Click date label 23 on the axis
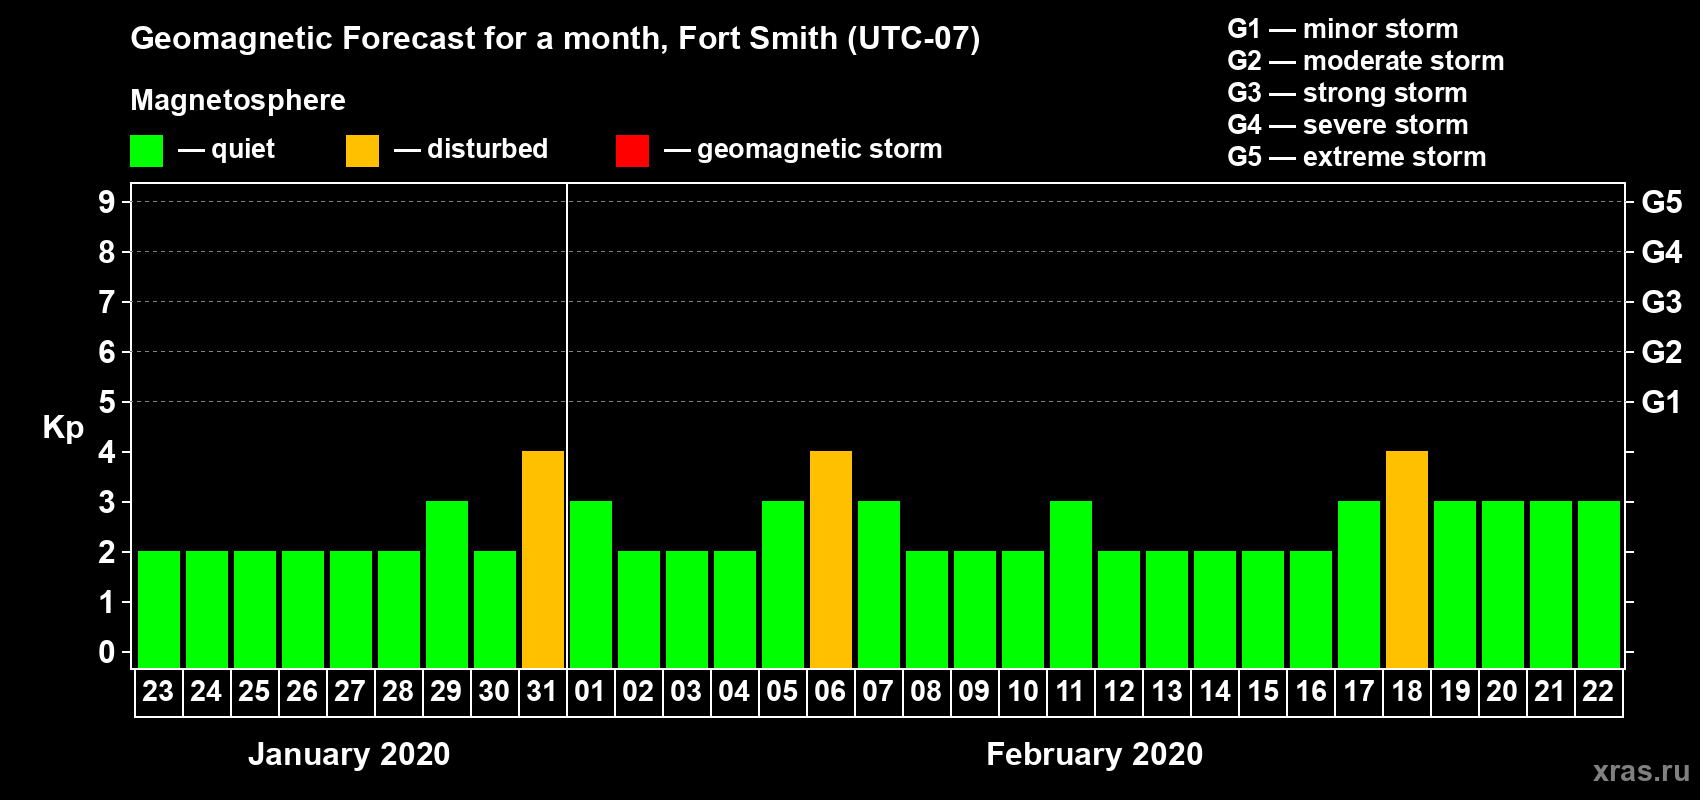Viewport: 1700px width, 800px height. click(158, 692)
